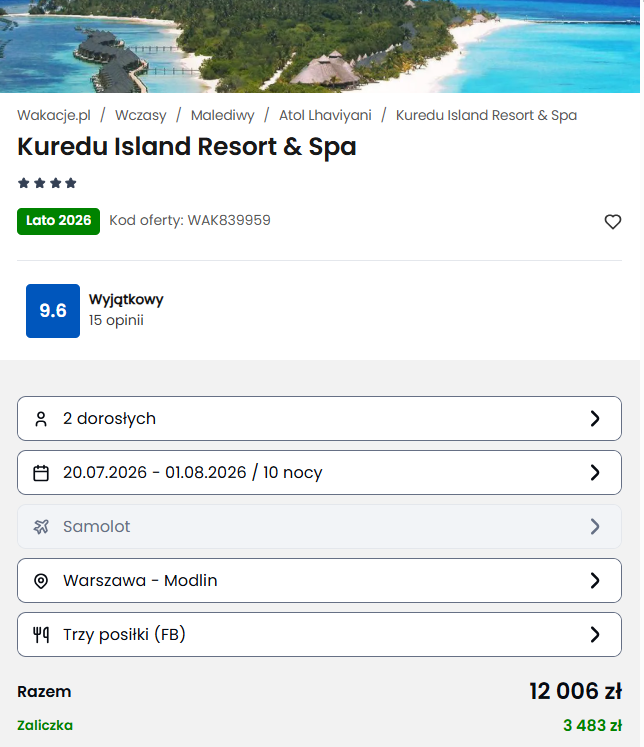Expand the 2 dorosłych travelers selector
Viewport: 644px width, 747px height.
click(595, 419)
